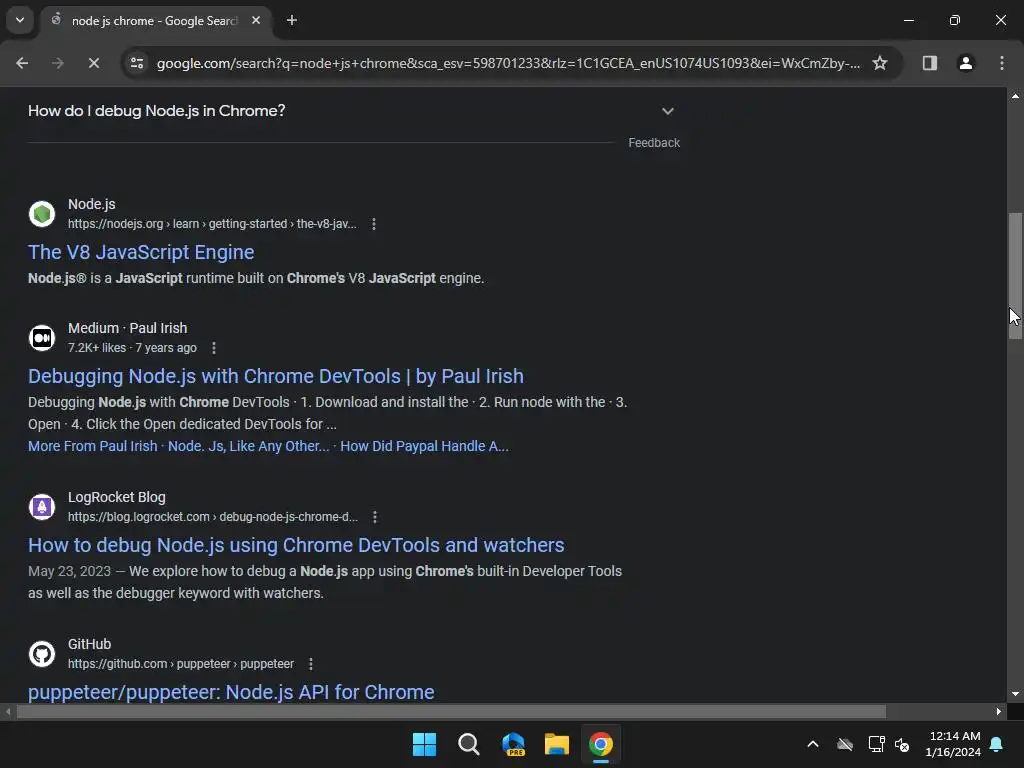The image size is (1024, 768).
Task: Open 'Node. Js, Like Any Other...' sublink
Action: (249, 447)
